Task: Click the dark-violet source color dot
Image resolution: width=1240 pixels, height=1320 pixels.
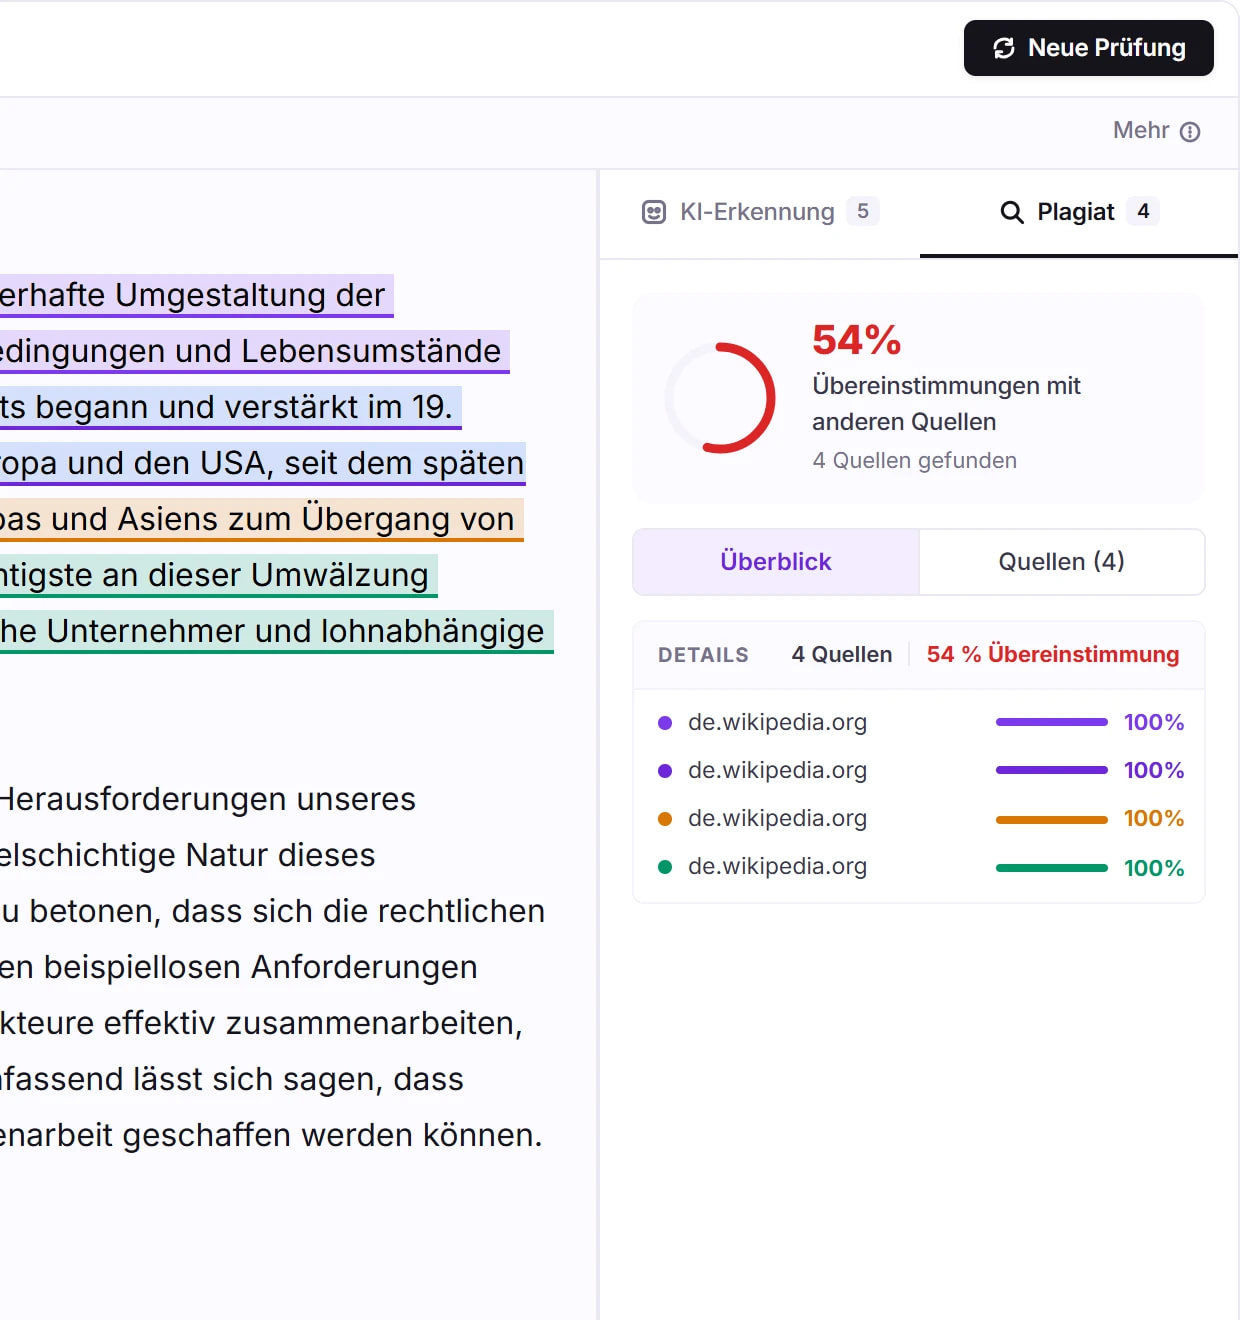Action: (665, 771)
